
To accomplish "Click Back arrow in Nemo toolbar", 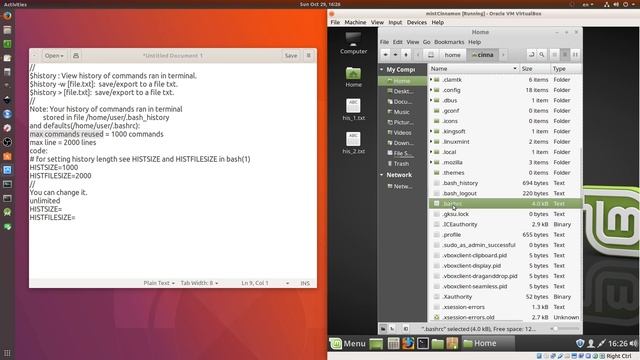I will pyautogui.click(x=385, y=55).
